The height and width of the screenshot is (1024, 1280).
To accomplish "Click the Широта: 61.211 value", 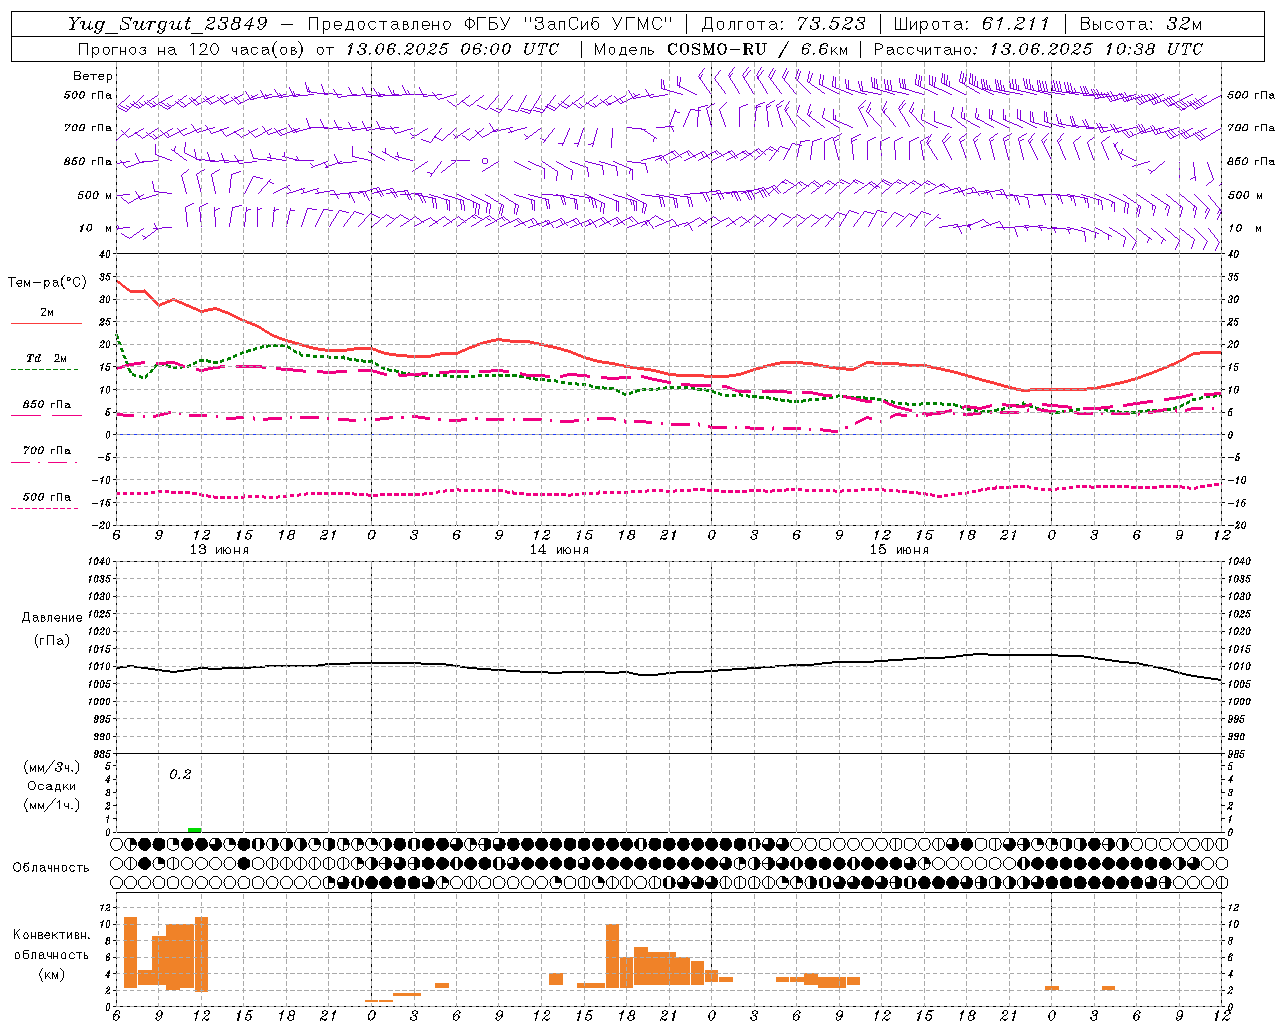I will pos(972,25).
